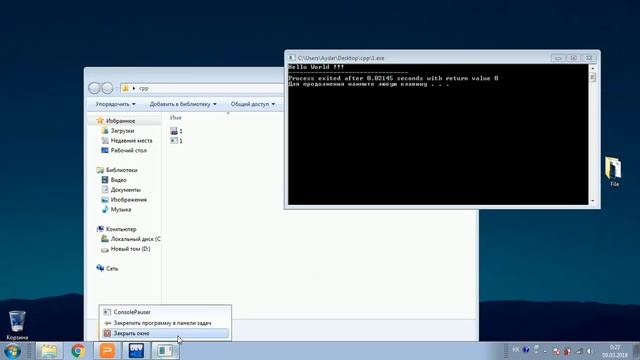Select Избранное in the navigation pane
The width and height of the screenshot is (640, 360).
tap(120, 121)
